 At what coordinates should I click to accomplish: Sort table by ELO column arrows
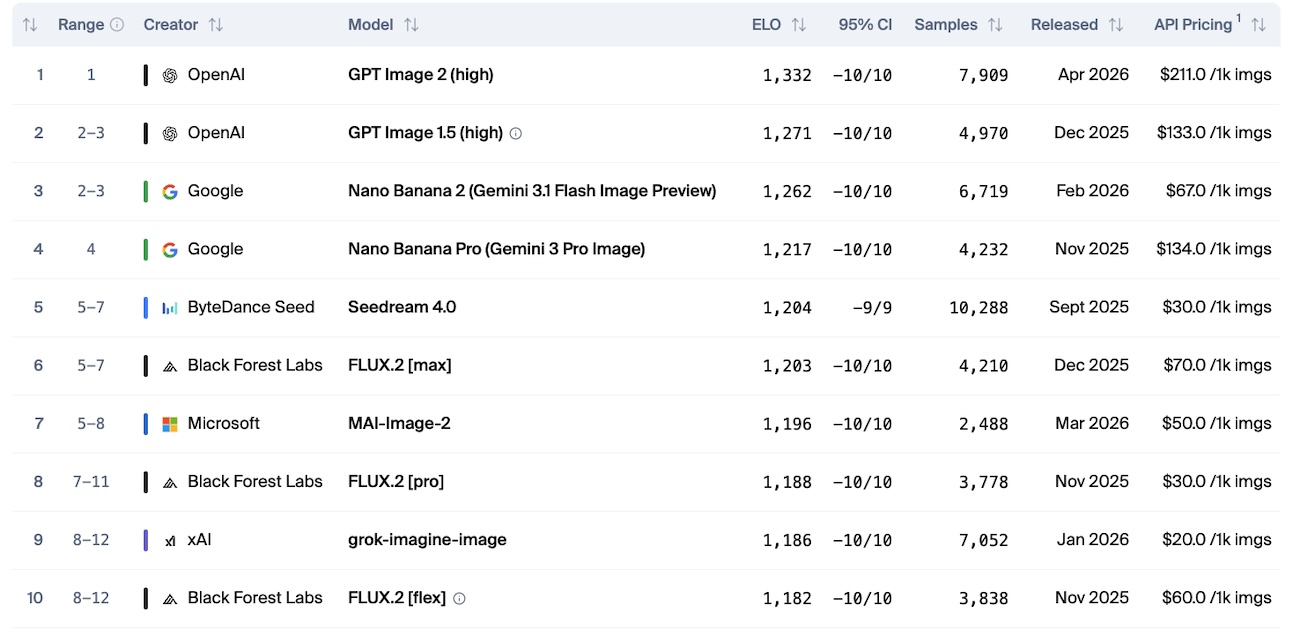pos(798,25)
